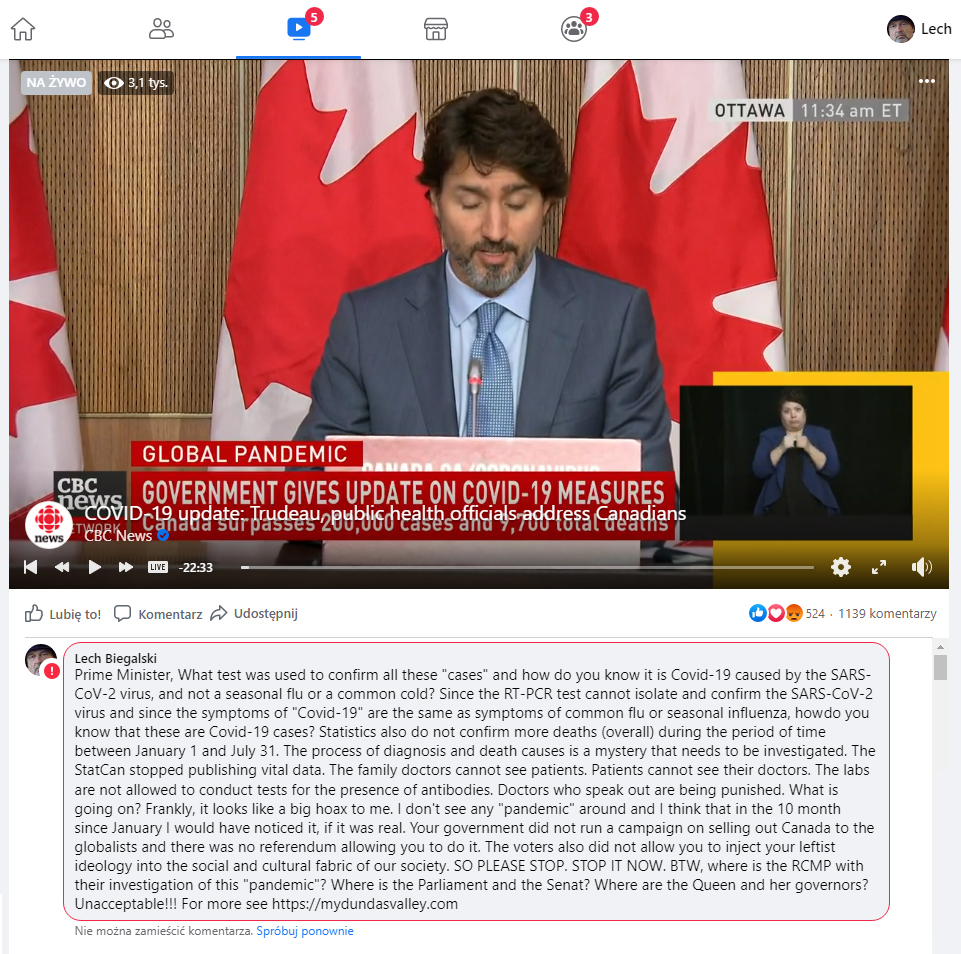This screenshot has width=961, height=954.
Task: Open the Watch video tab
Action: point(298,28)
